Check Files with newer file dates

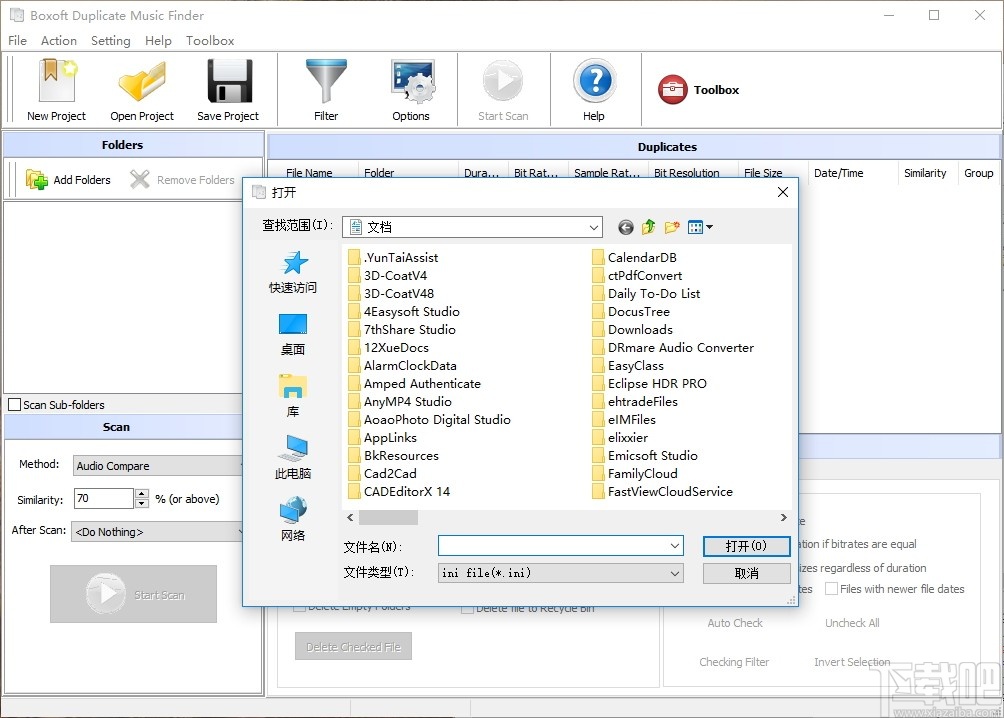click(831, 588)
